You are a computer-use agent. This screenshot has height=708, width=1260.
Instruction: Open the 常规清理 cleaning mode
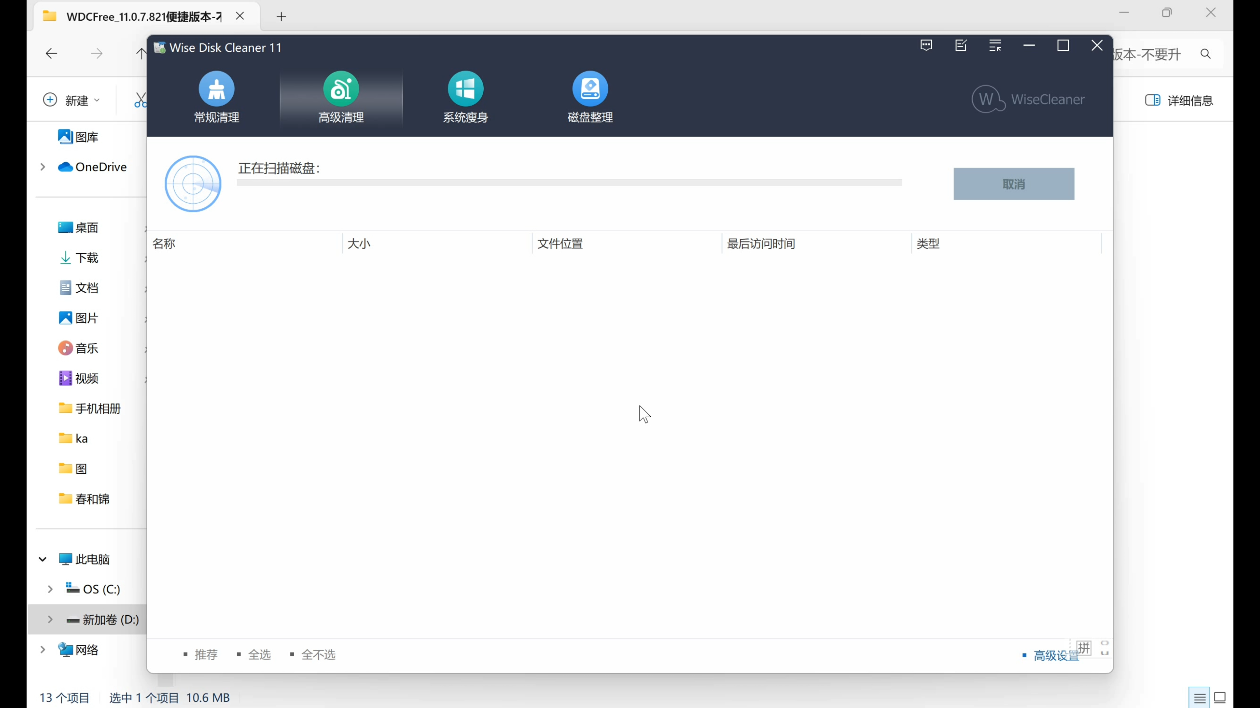(216, 98)
